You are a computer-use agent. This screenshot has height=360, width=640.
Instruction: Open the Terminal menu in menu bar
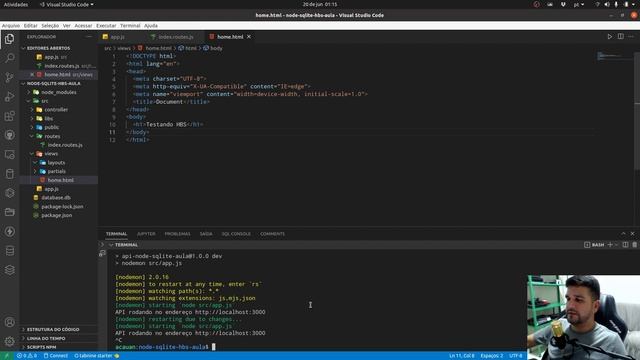click(130, 25)
